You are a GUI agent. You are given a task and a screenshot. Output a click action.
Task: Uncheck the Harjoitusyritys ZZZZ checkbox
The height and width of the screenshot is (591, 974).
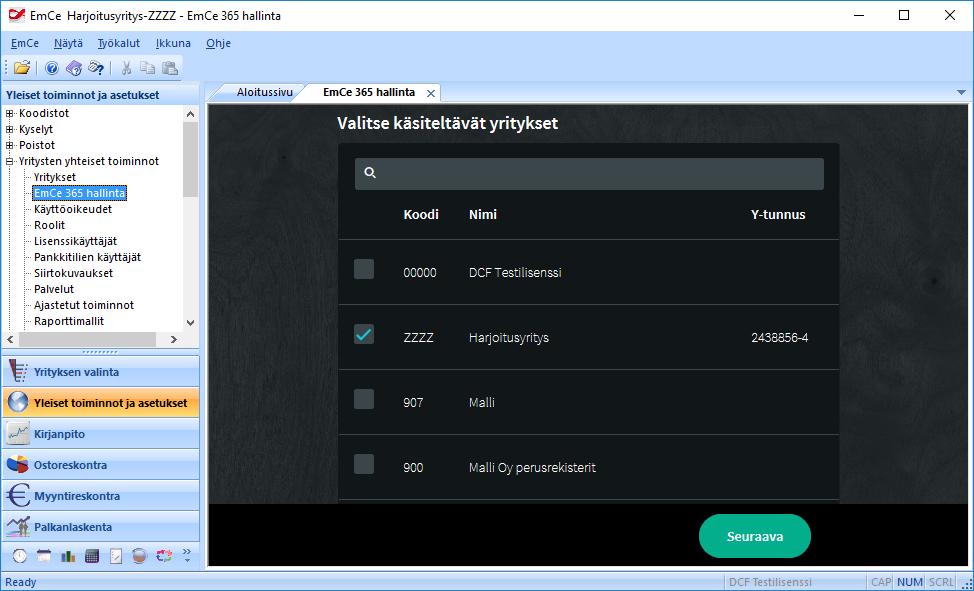tap(364, 334)
